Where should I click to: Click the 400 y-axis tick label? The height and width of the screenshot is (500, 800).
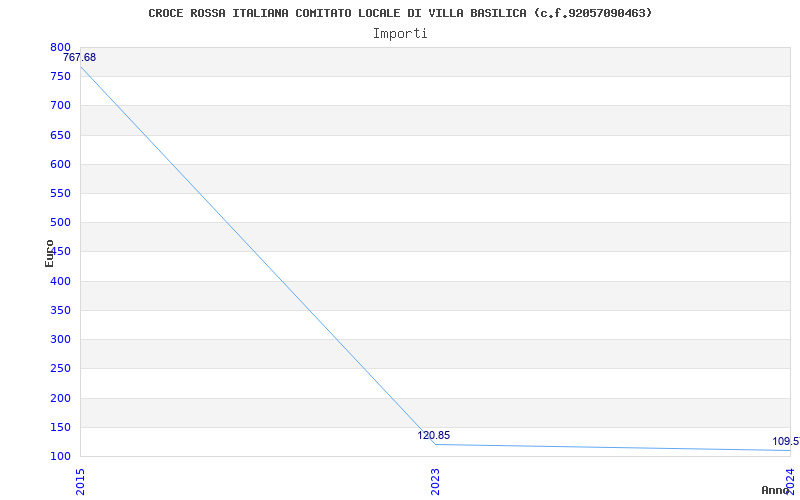click(60, 281)
